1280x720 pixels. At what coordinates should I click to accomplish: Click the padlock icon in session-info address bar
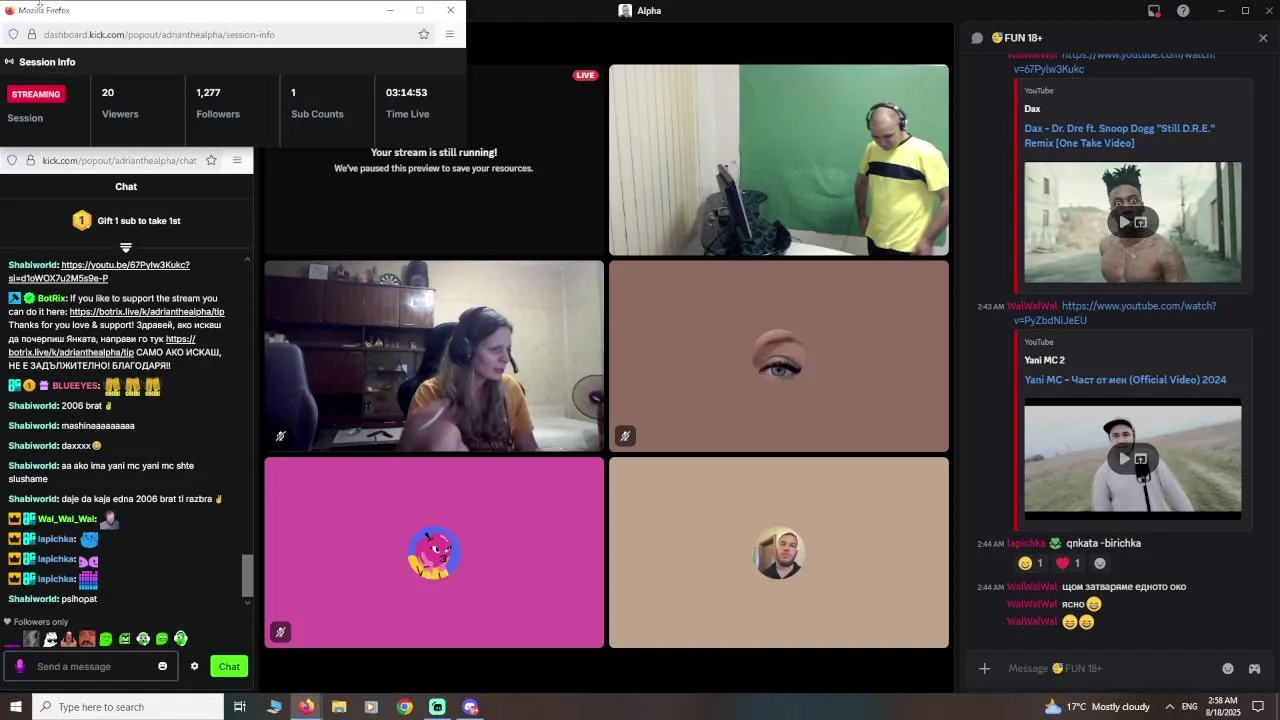pos(32,34)
